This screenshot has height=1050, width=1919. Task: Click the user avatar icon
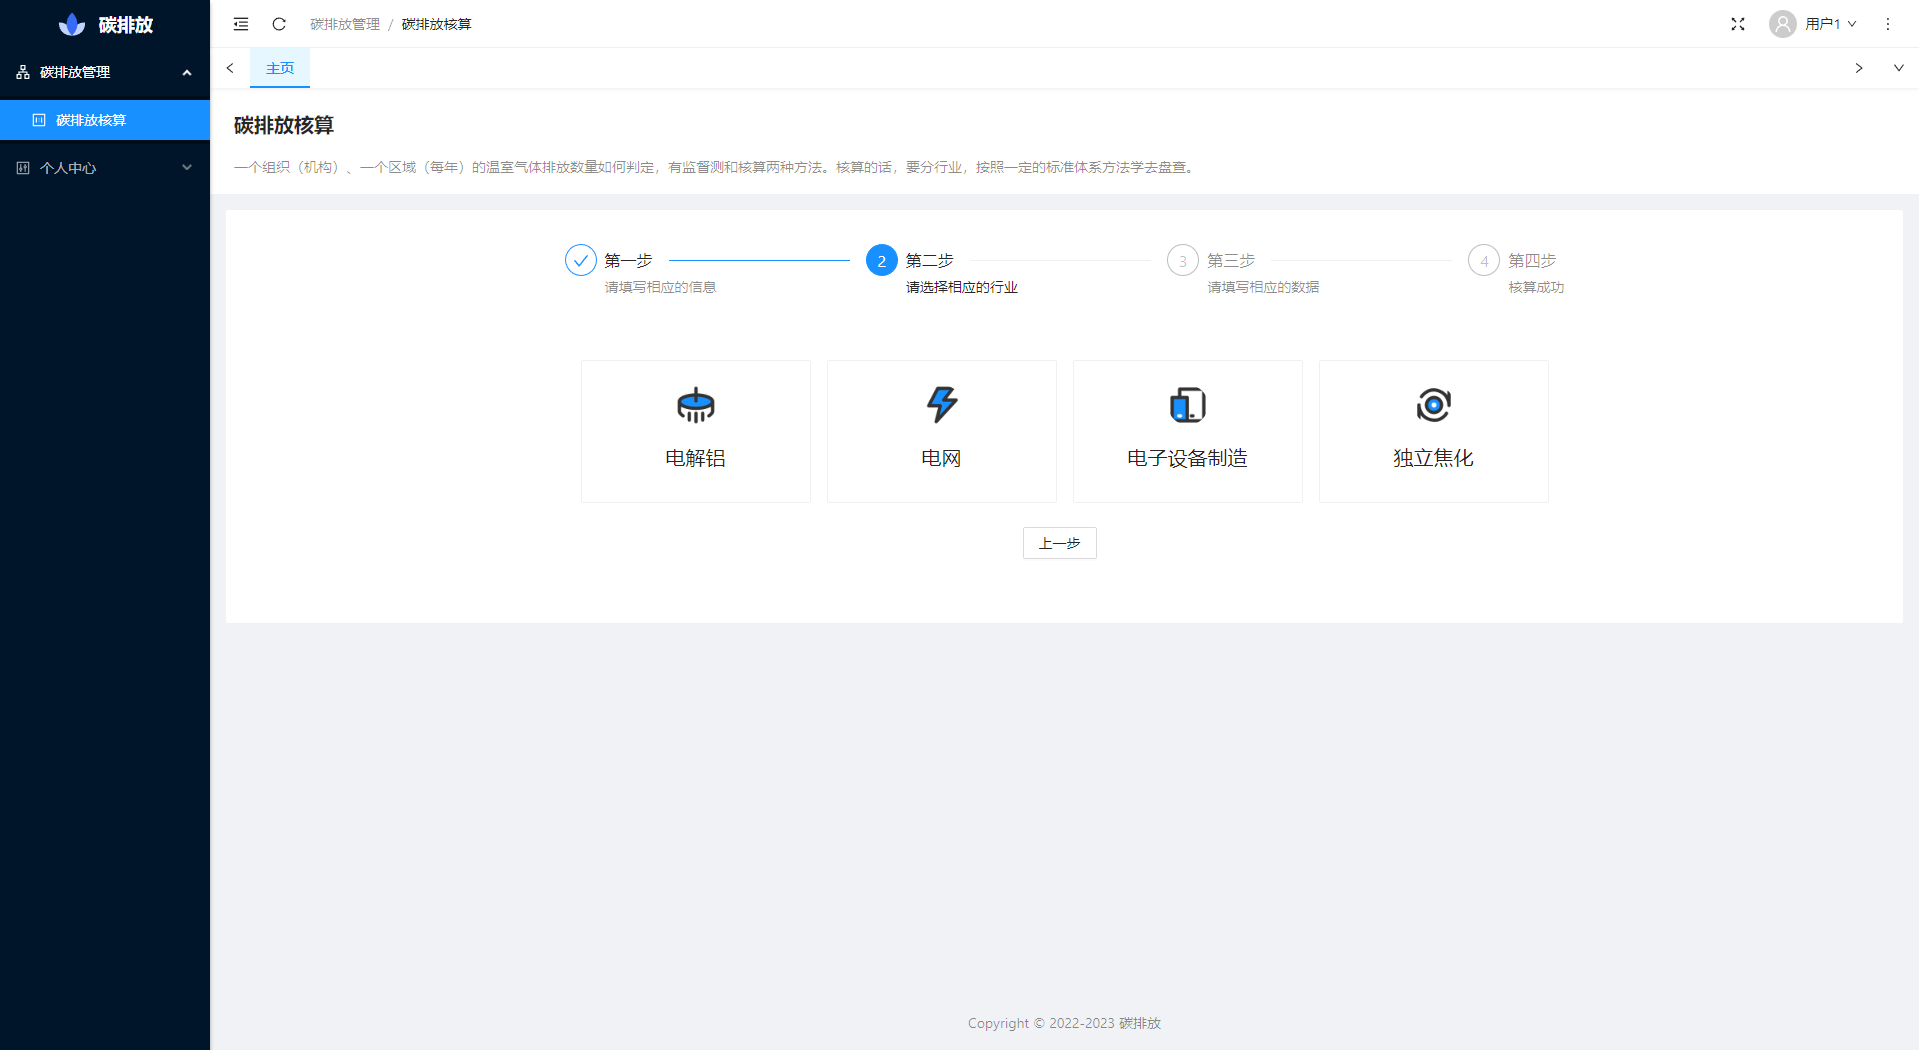(1782, 24)
